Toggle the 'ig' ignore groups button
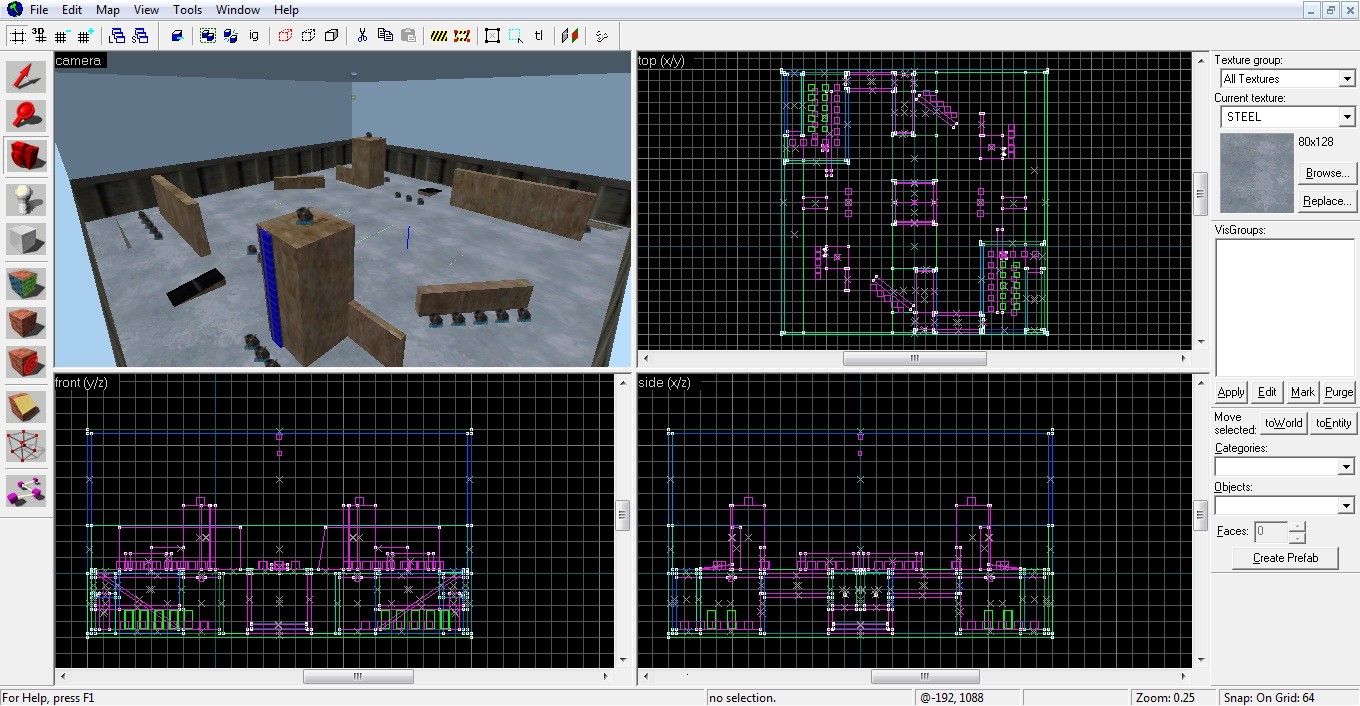The height and width of the screenshot is (706, 1360). 254,36
